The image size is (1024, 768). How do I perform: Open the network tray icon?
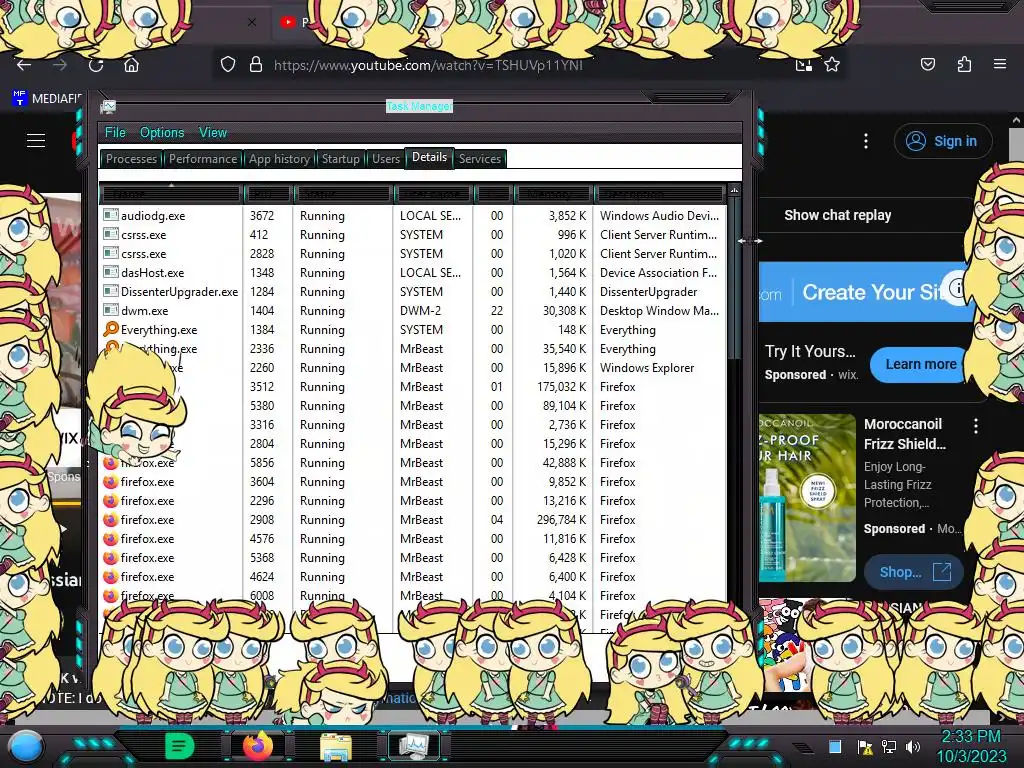(888, 747)
